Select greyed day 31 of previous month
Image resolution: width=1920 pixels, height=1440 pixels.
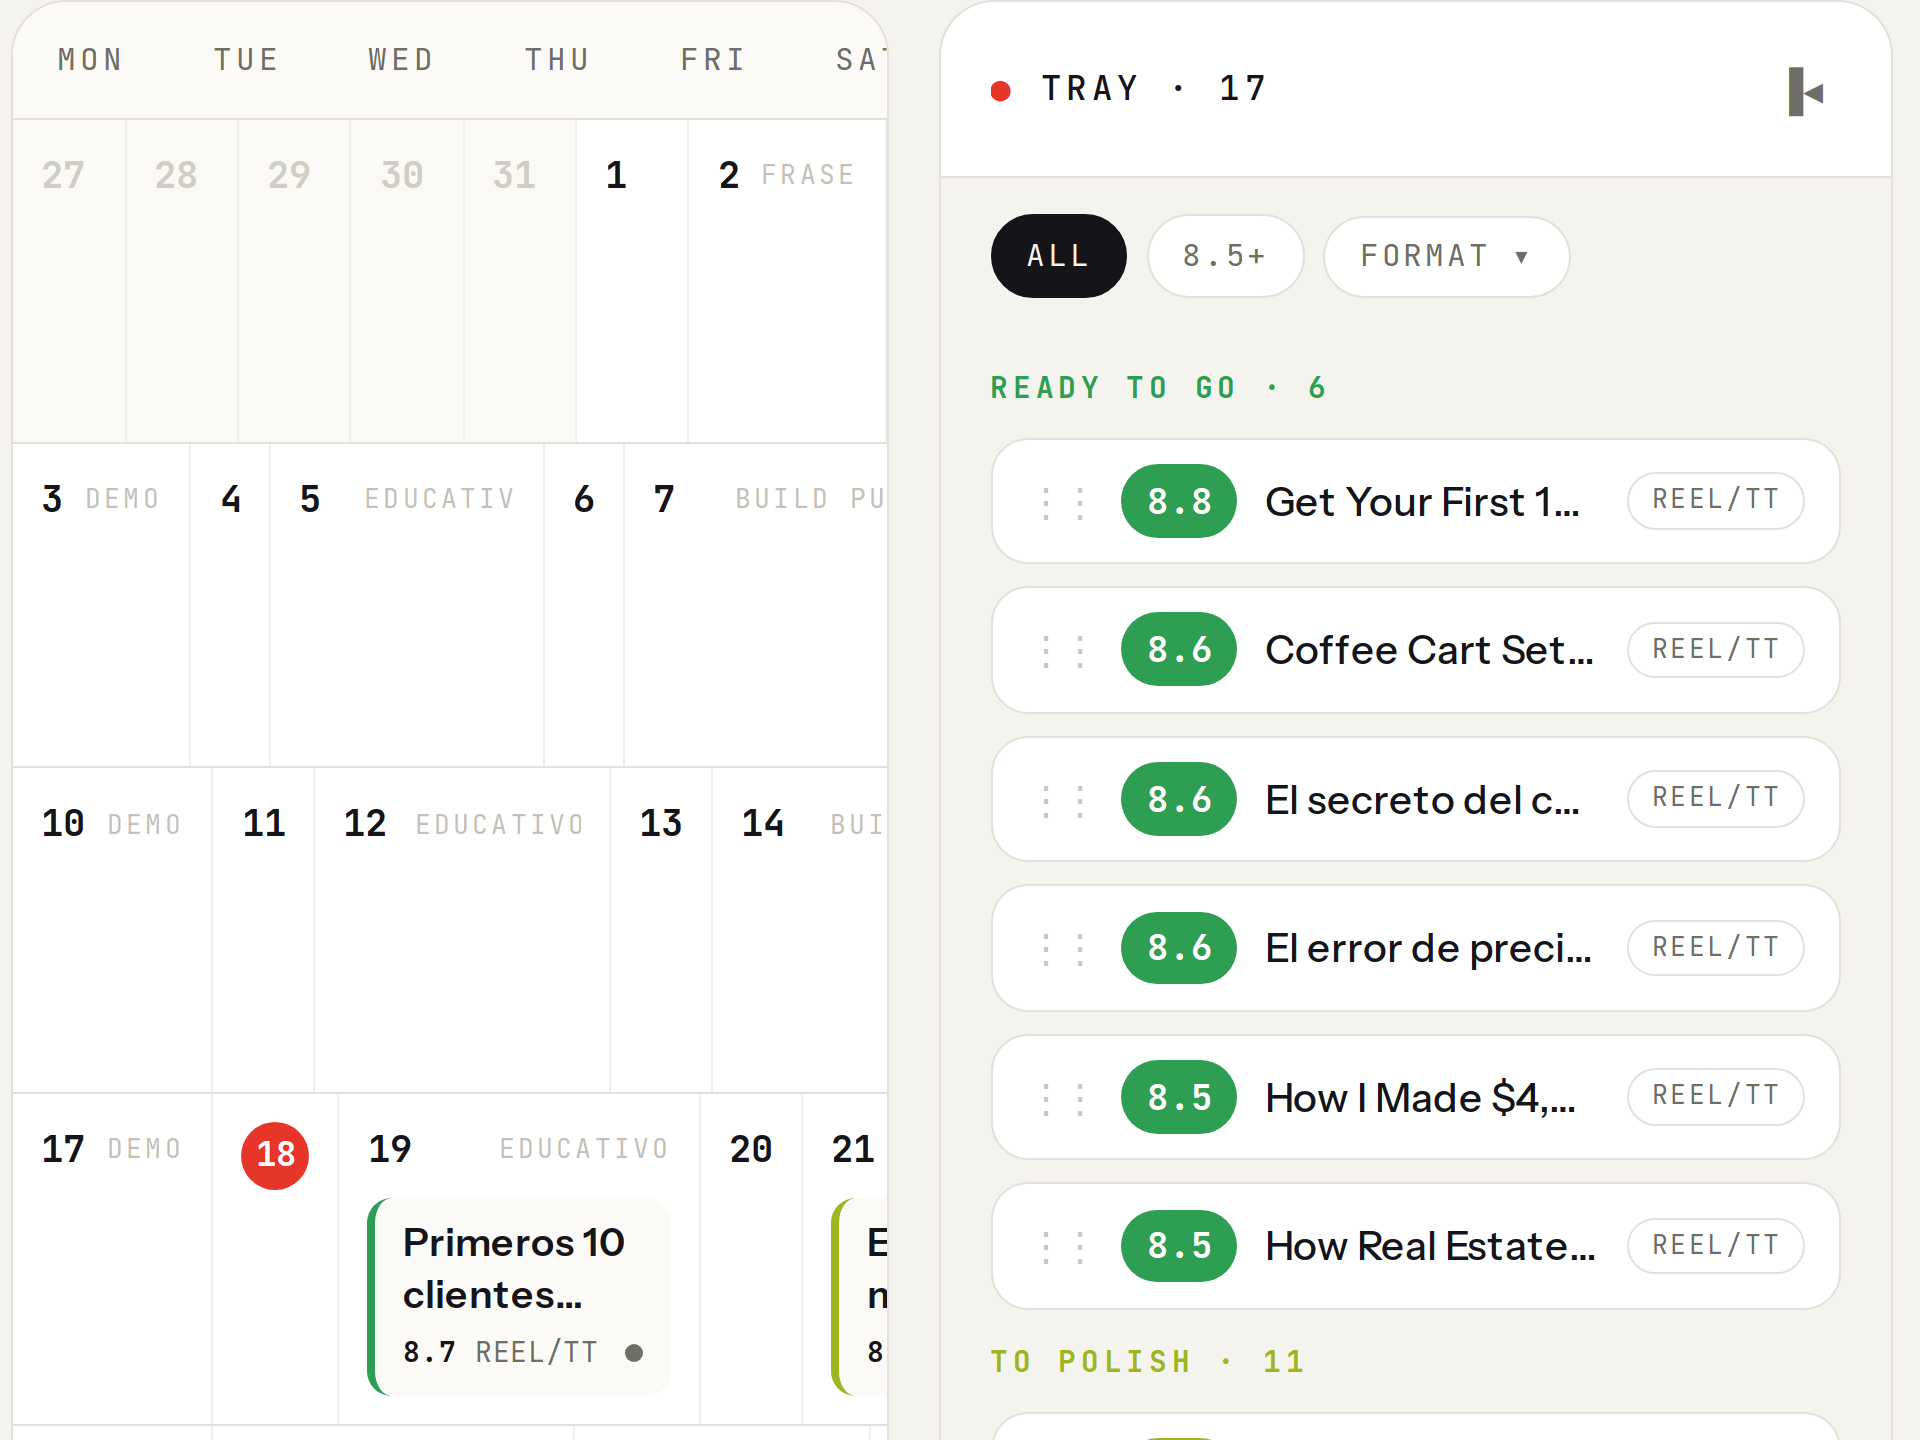pyautogui.click(x=520, y=281)
